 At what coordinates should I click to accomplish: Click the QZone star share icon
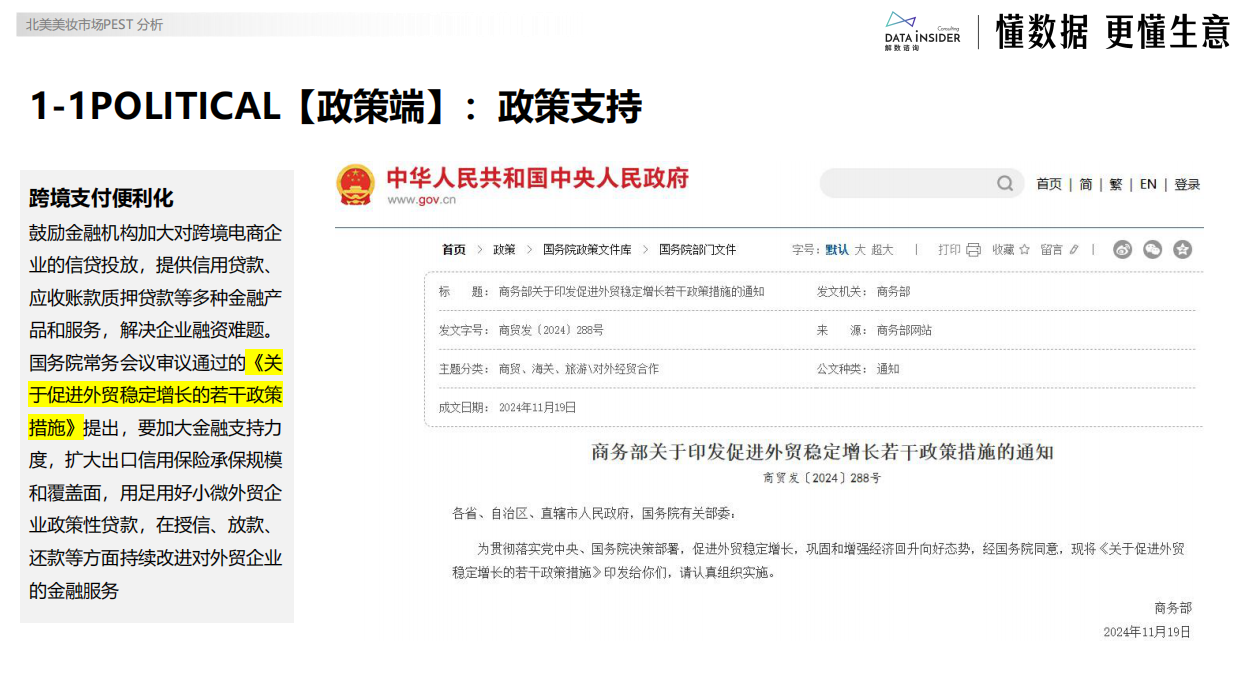[1183, 250]
